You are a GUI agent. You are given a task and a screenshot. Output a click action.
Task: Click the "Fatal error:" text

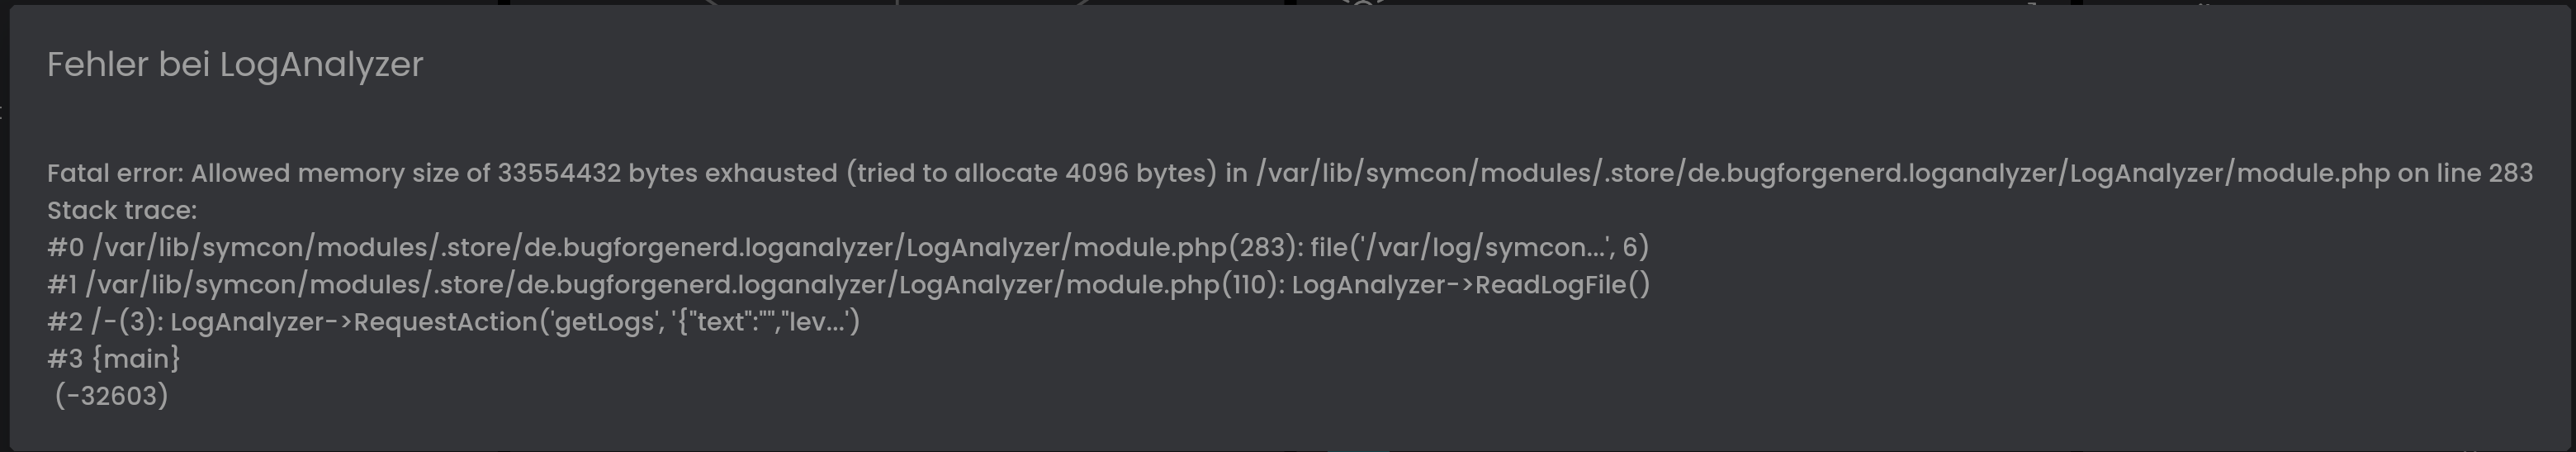(x=115, y=174)
